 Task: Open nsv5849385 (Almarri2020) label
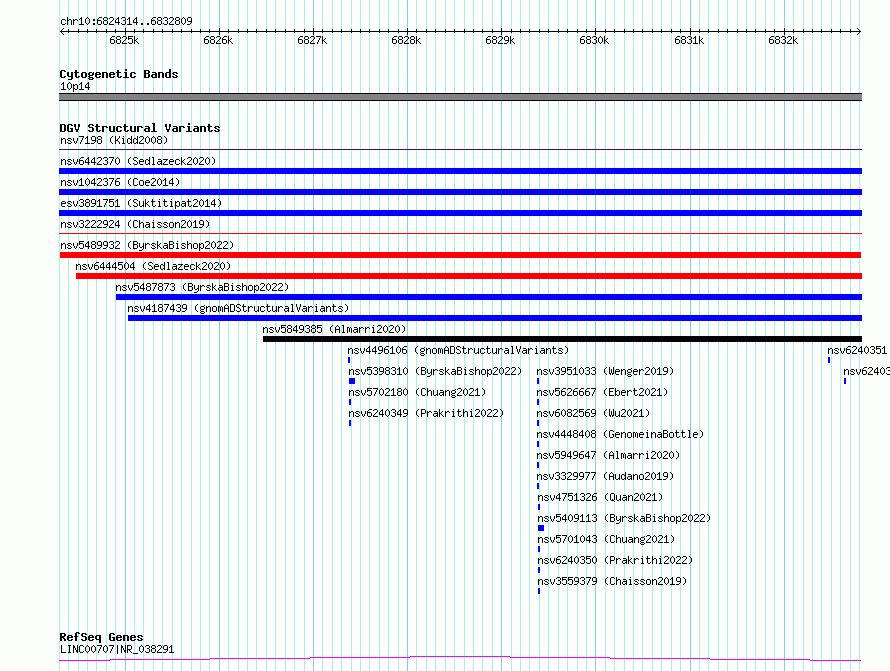334,329
